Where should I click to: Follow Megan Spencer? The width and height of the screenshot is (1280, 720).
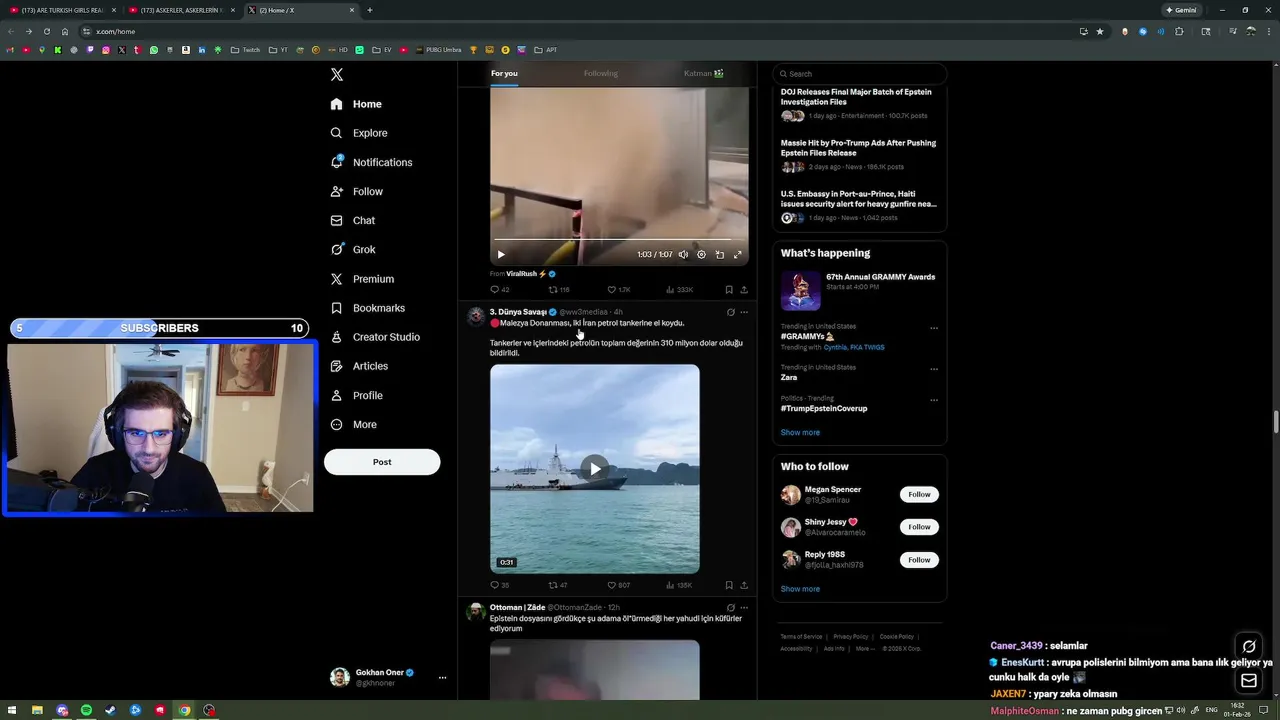[919, 494]
